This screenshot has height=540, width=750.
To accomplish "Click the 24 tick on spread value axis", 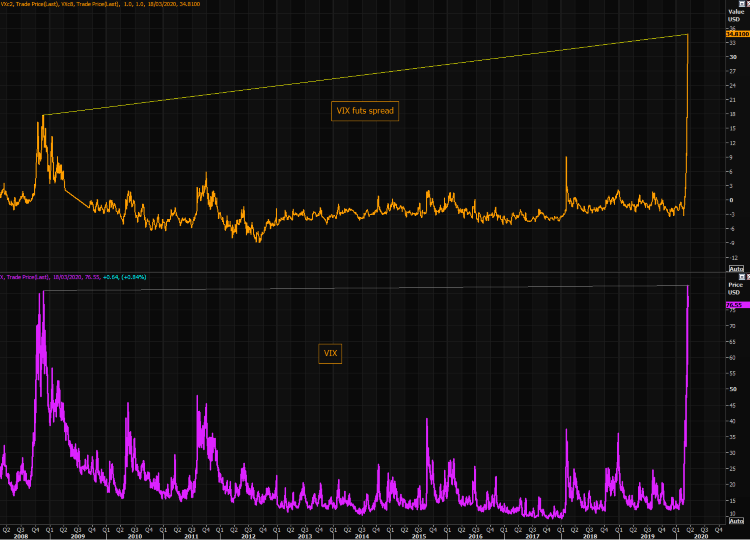I will pos(732,86).
